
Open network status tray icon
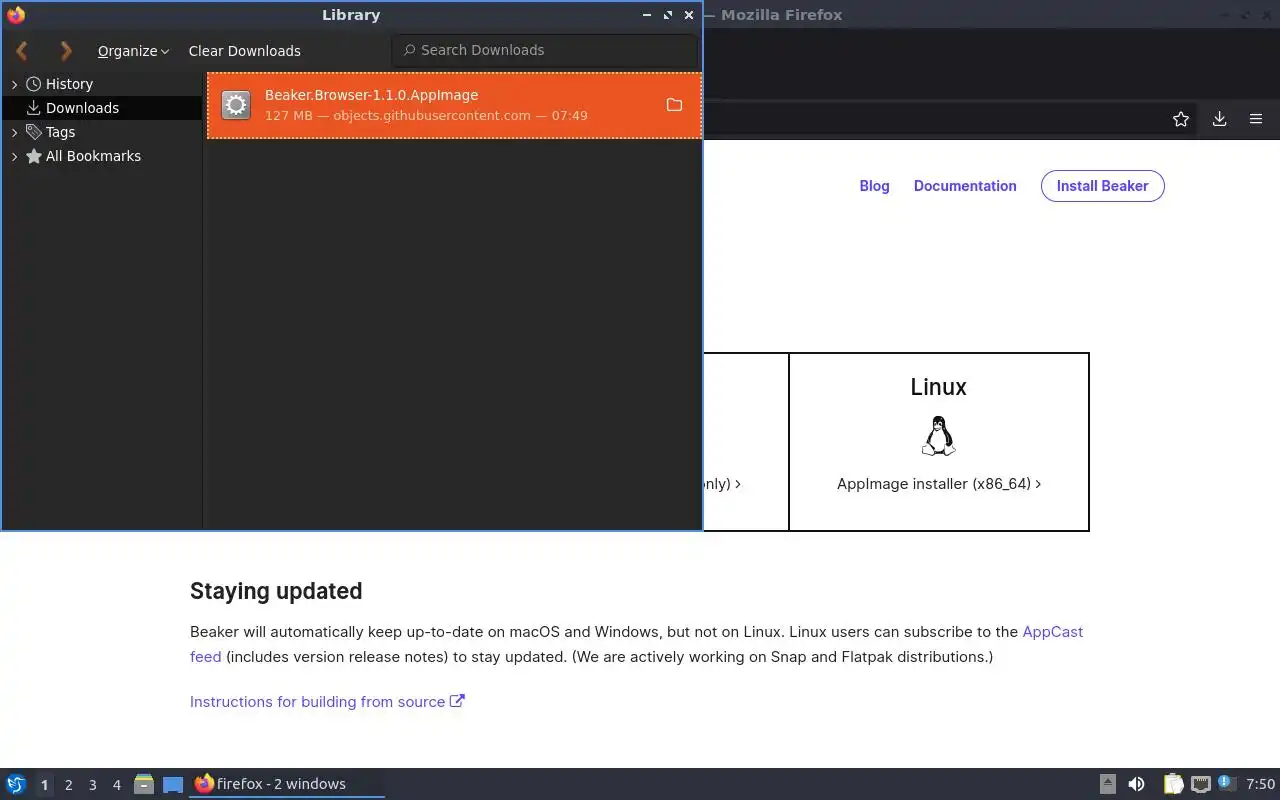[x=1200, y=784]
